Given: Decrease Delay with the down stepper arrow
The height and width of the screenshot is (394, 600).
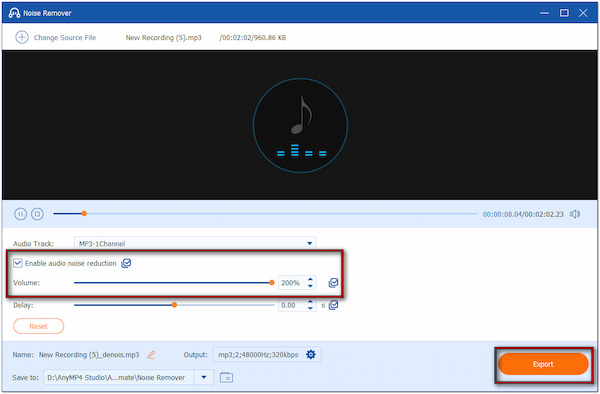Looking at the screenshot, I should pos(310,308).
